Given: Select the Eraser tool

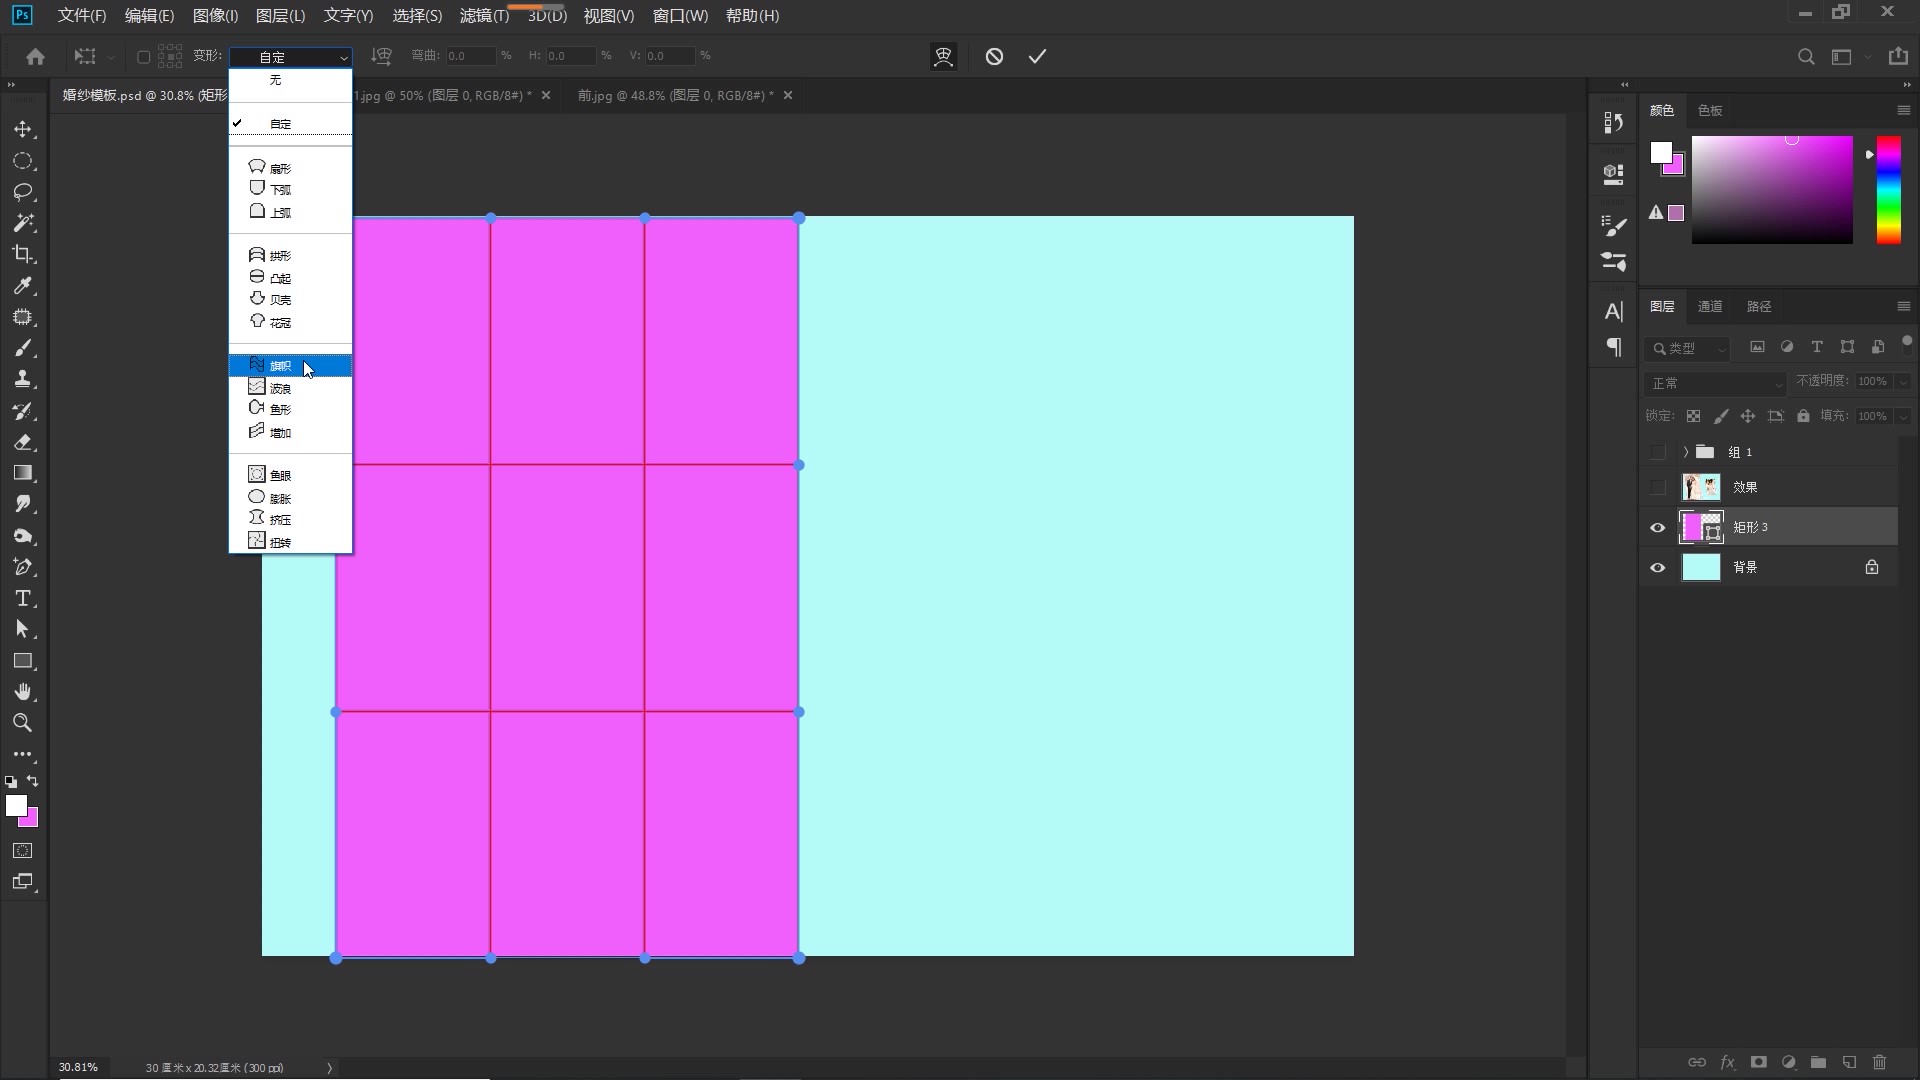Looking at the screenshot, I should click(x=23, y=442).
